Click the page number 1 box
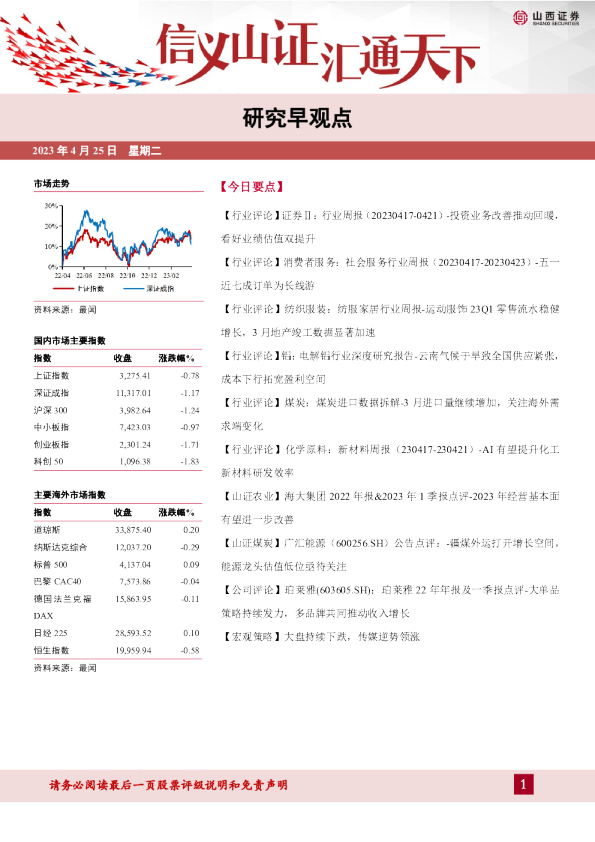Viewport: 595px width, 842px height. (524, 785)
